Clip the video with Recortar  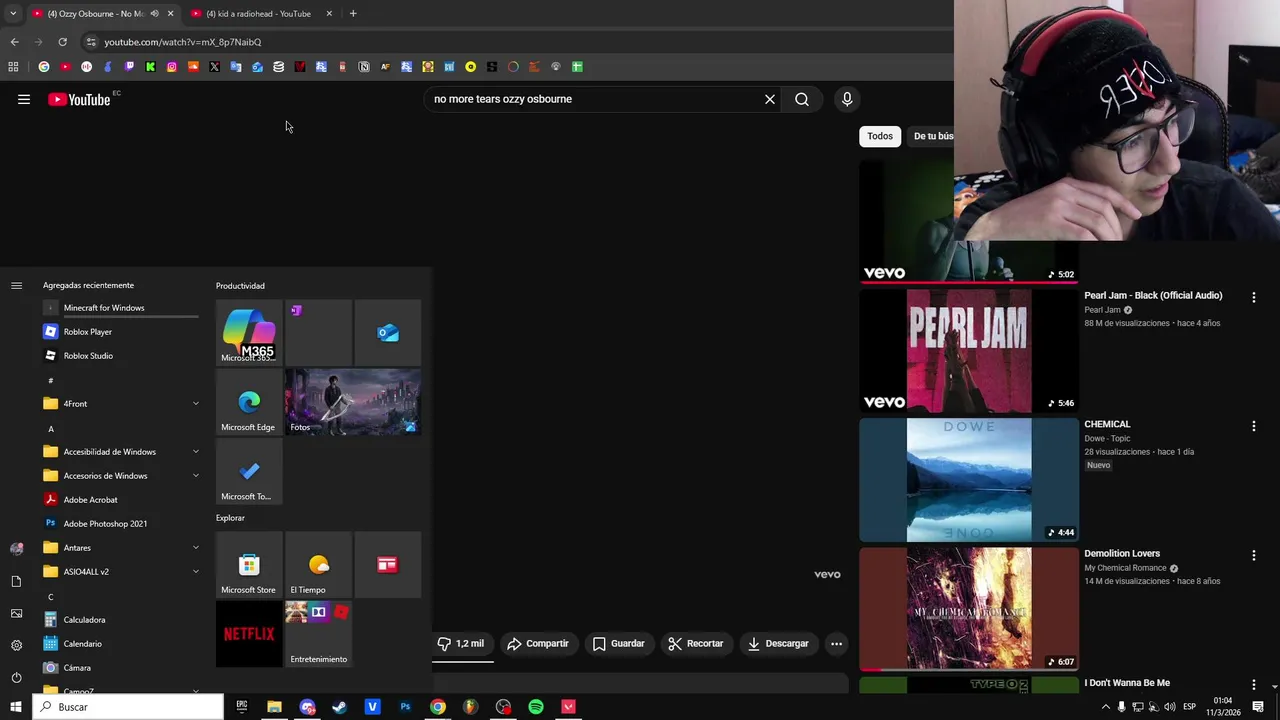pos(695,644)
